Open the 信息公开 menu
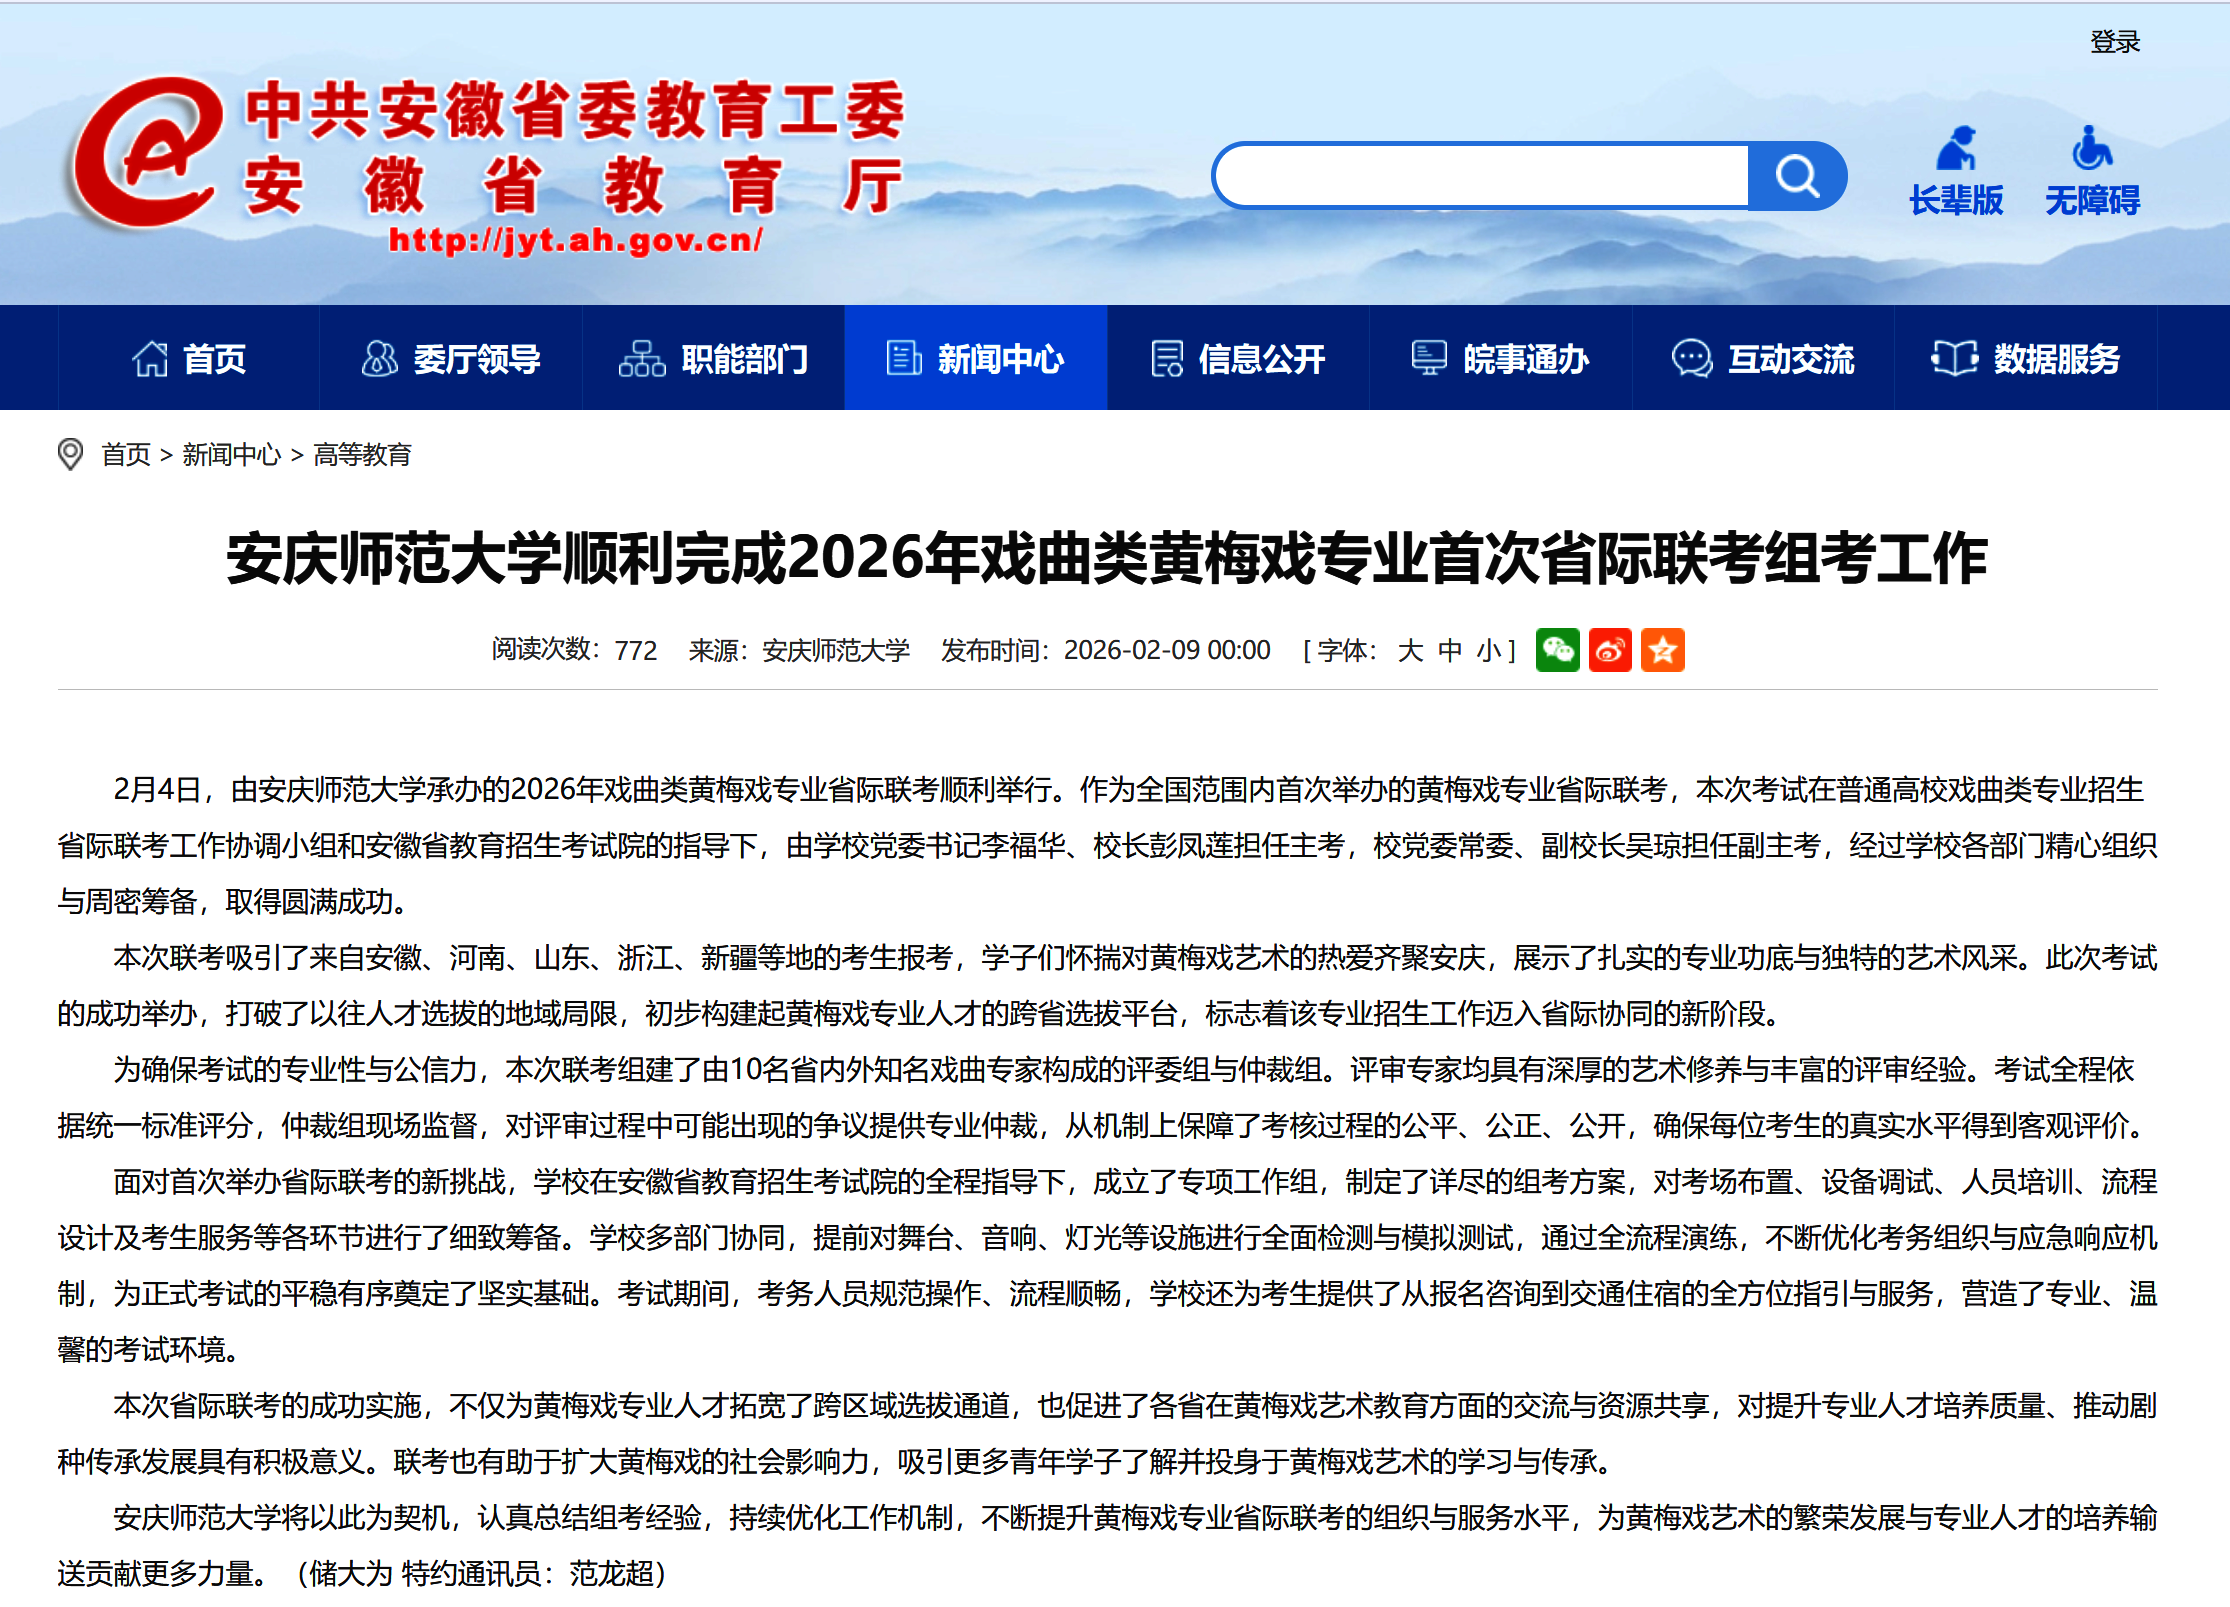The height and width of the screenshot is (1607, 2230). coord(1238,358)
